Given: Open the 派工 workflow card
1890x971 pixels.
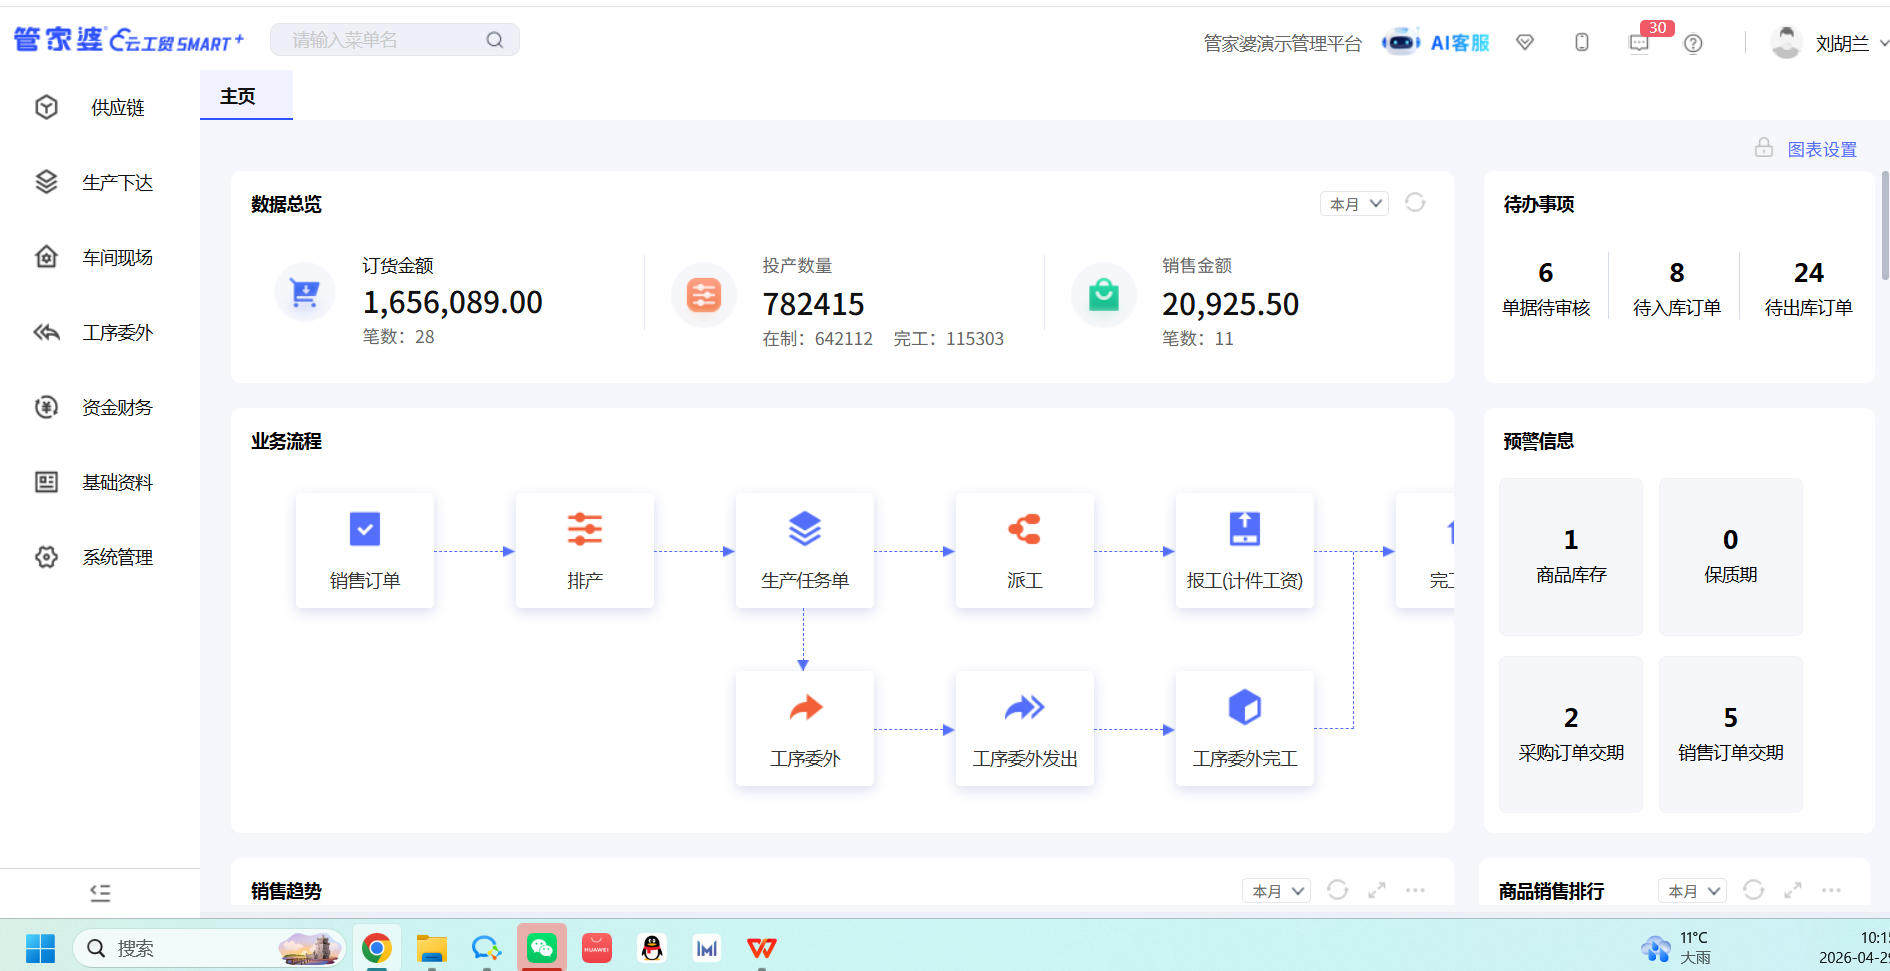Looking at the screenshot, I should 1025,550.
